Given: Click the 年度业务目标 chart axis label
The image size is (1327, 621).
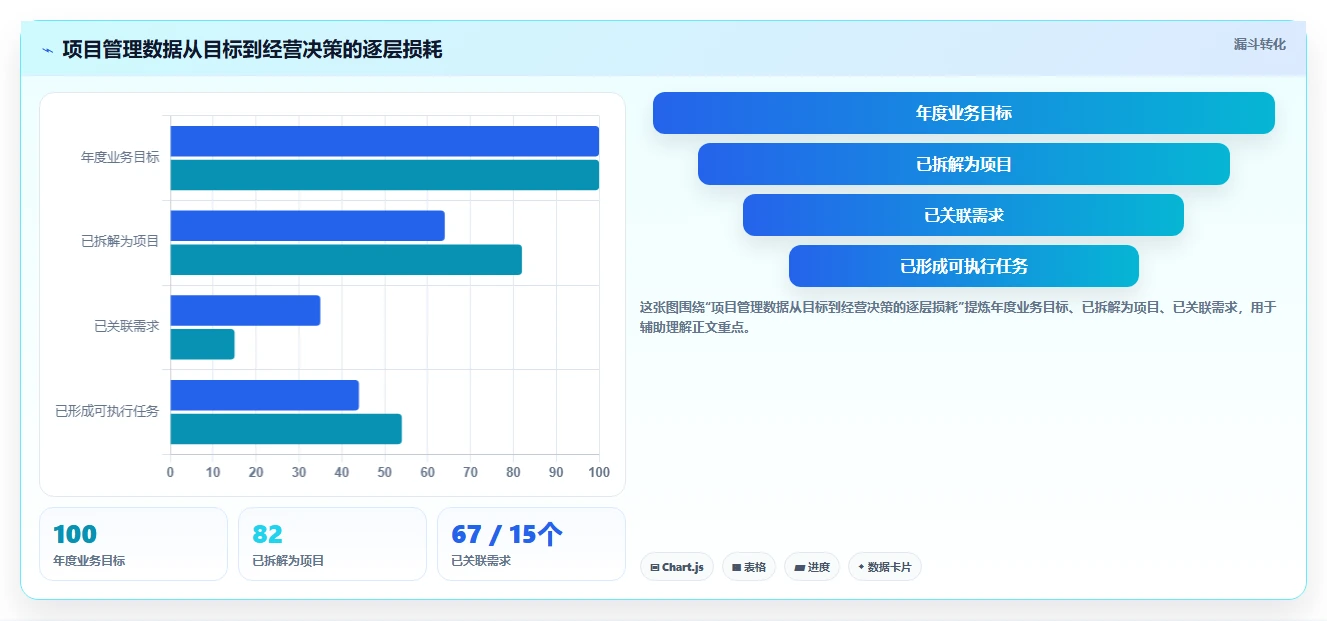Looking at the screenshot, I should [120, 157].
